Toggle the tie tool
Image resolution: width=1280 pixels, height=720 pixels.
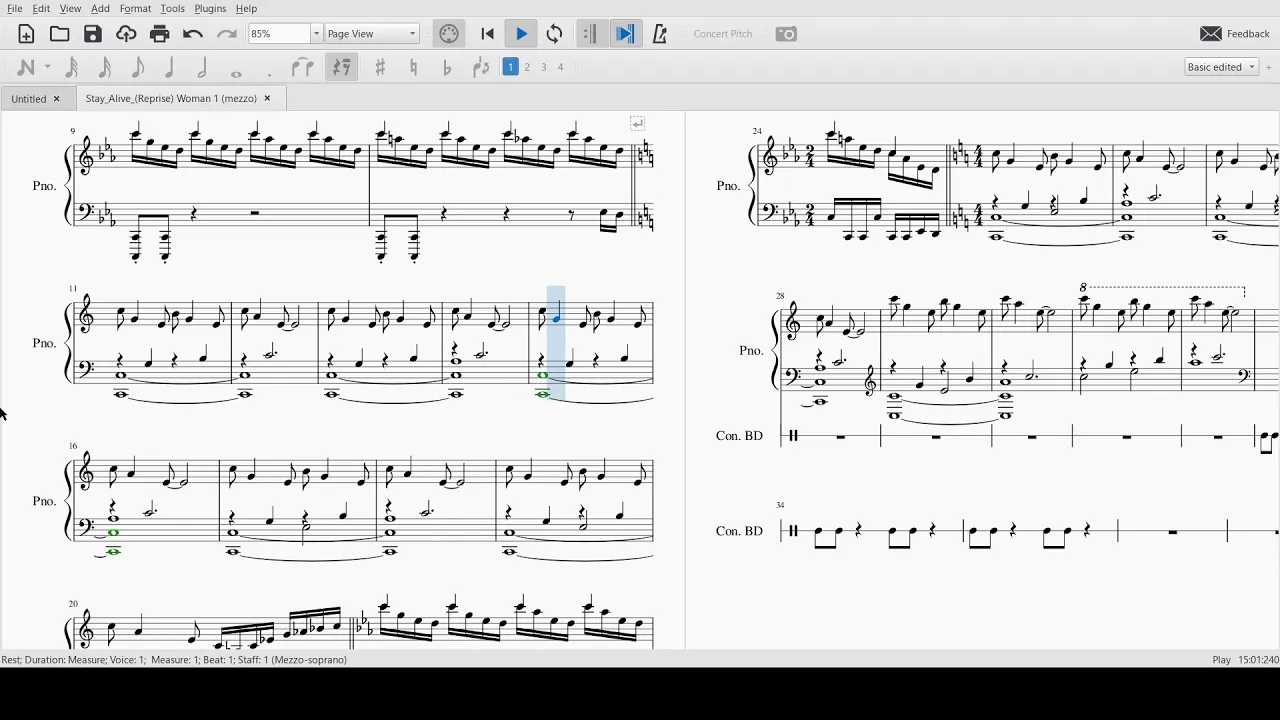point(302,67)
